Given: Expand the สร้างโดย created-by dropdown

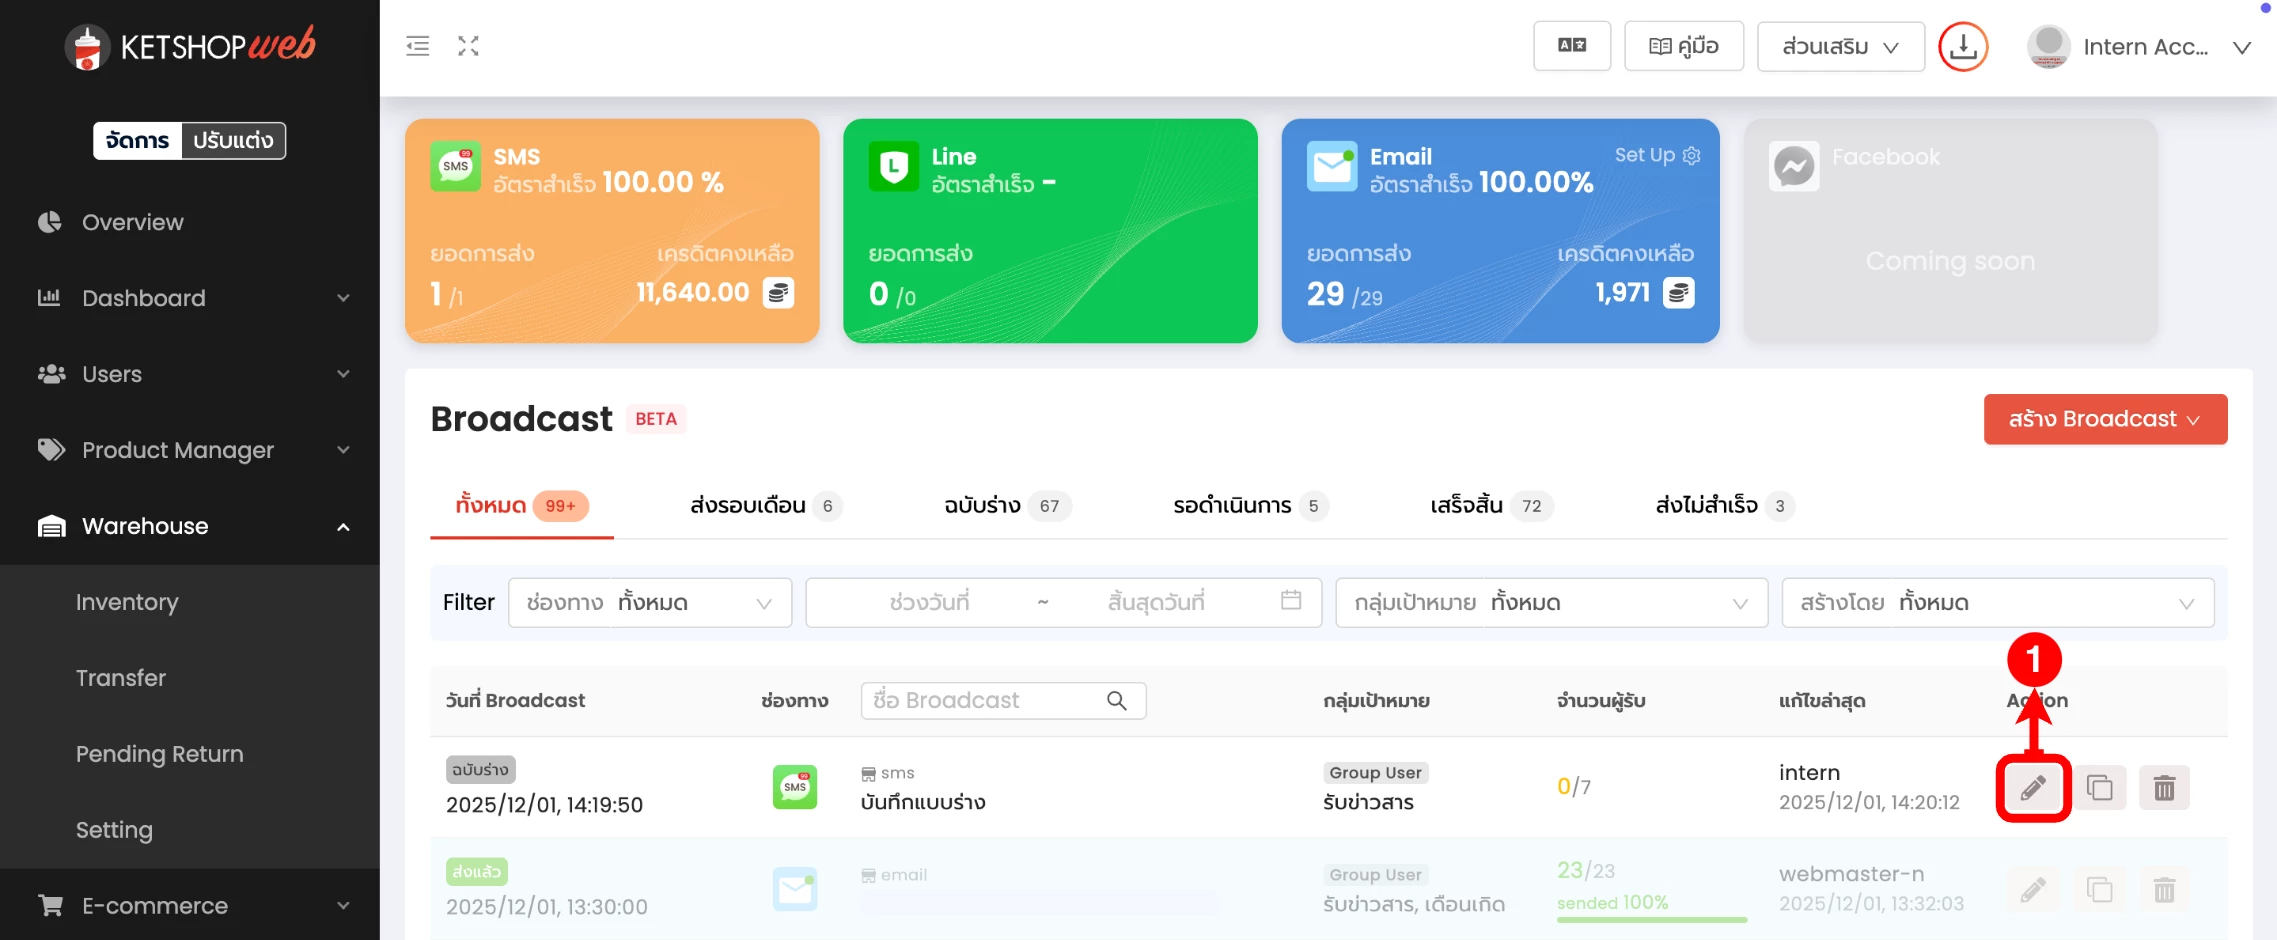Looking at the screenshot, I should tap(1997, 603).
